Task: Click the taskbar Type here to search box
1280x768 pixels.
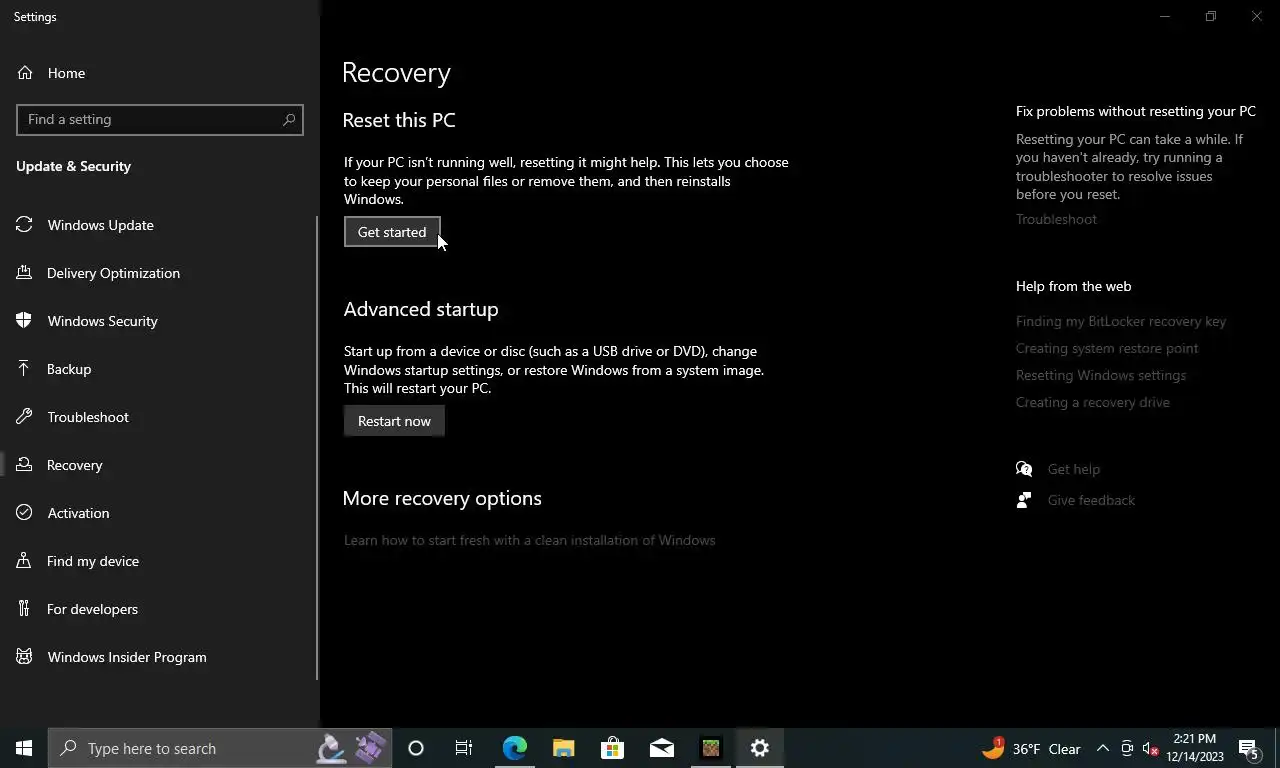Action: 218,748
